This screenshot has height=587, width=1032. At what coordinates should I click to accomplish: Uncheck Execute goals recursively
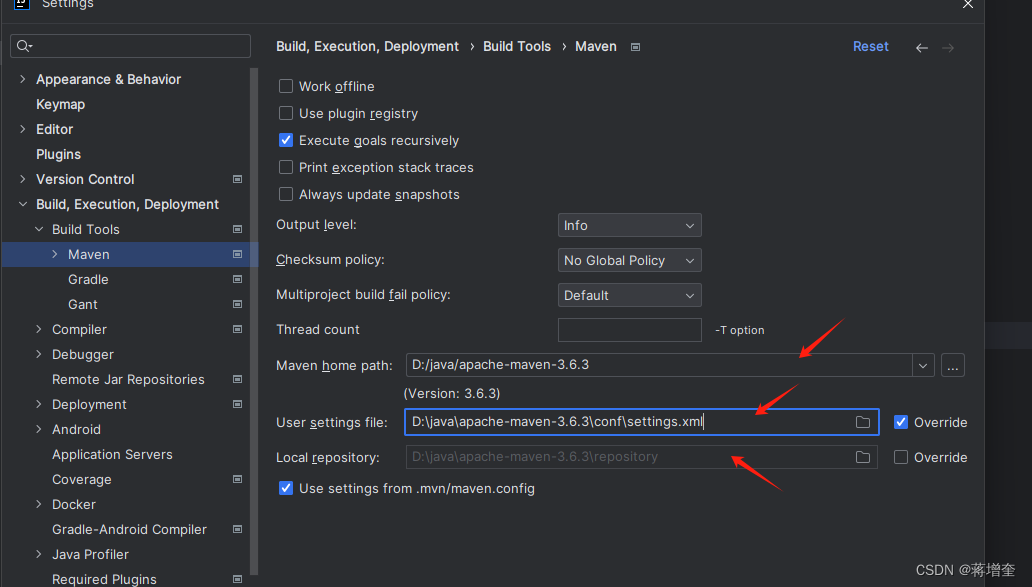pos(286,140)
